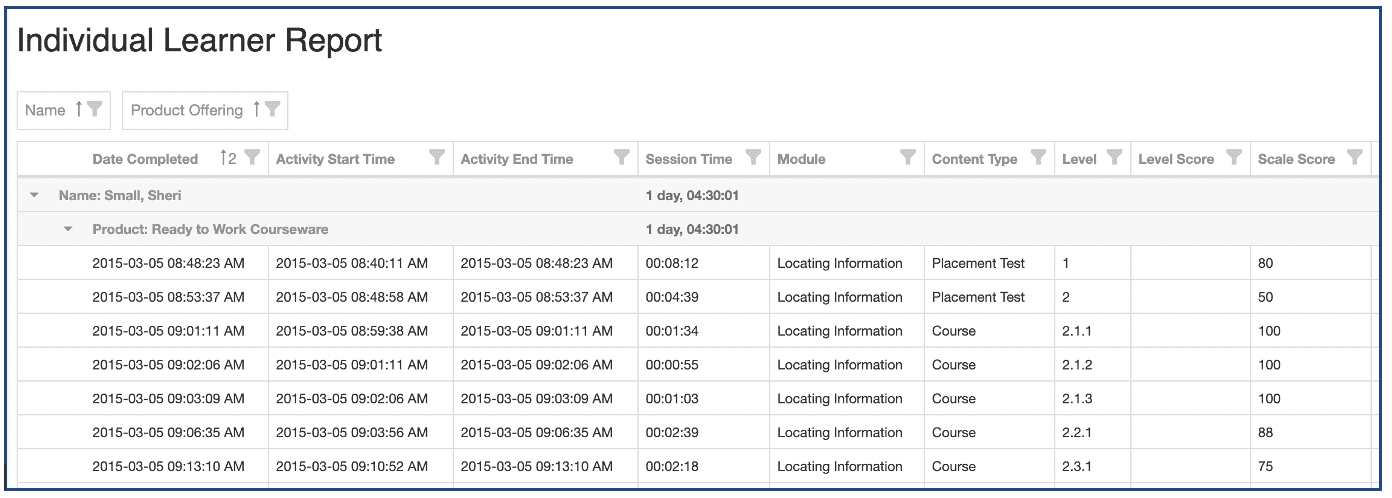Click the Module column header text
Viewport: 1392px width, 498px height.
click(801, 159)
